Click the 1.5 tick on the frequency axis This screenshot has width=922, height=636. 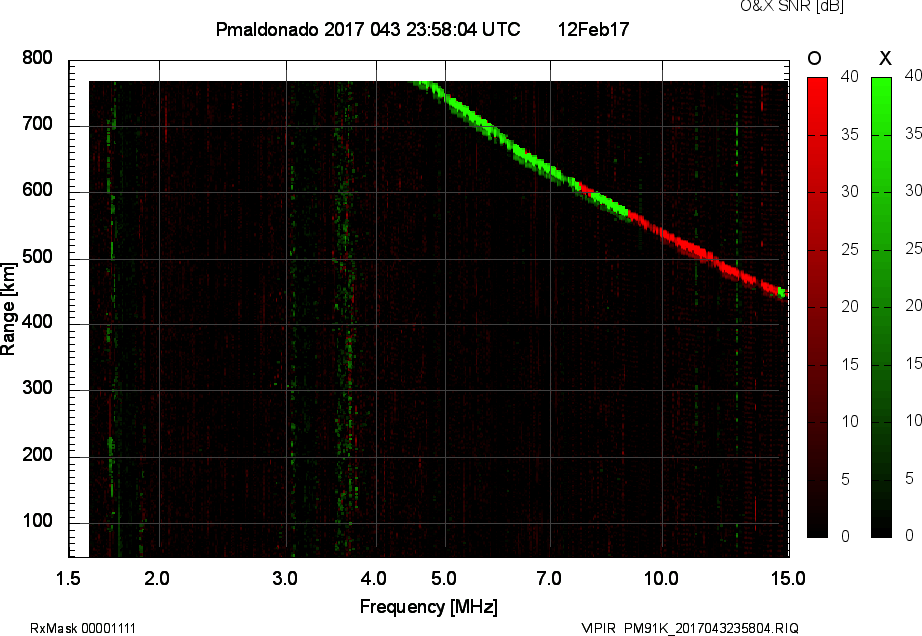pyautogui.click(x=68, y=577)
